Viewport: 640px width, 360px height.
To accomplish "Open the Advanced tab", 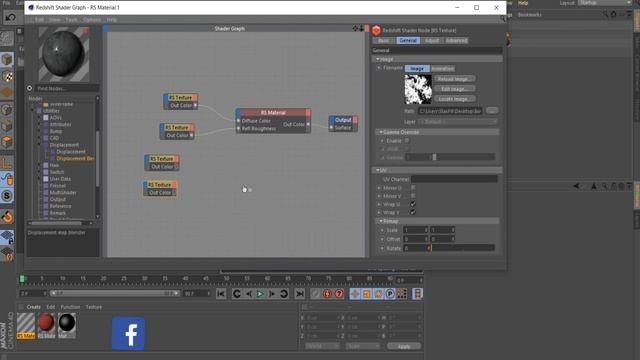I will tap(456, 40).
